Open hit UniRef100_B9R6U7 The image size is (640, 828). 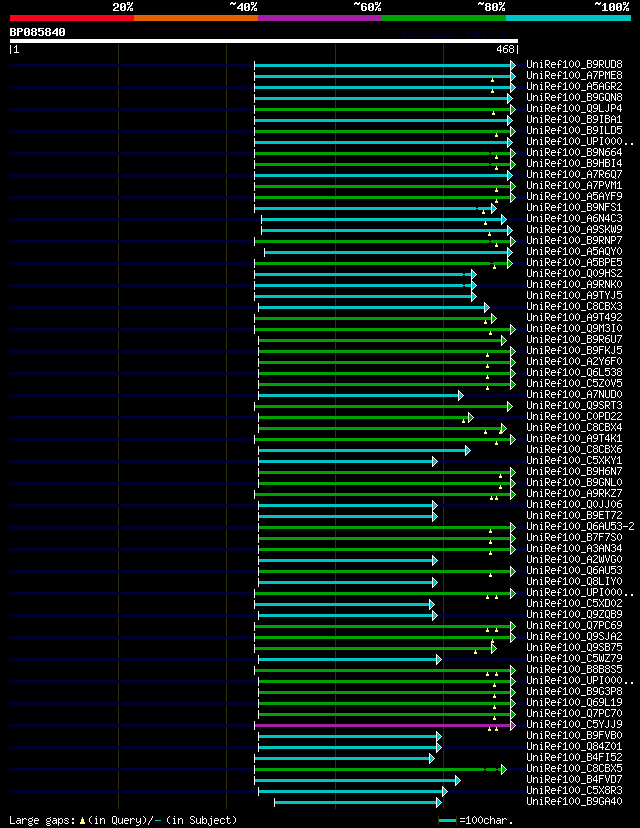coord(574,340)
